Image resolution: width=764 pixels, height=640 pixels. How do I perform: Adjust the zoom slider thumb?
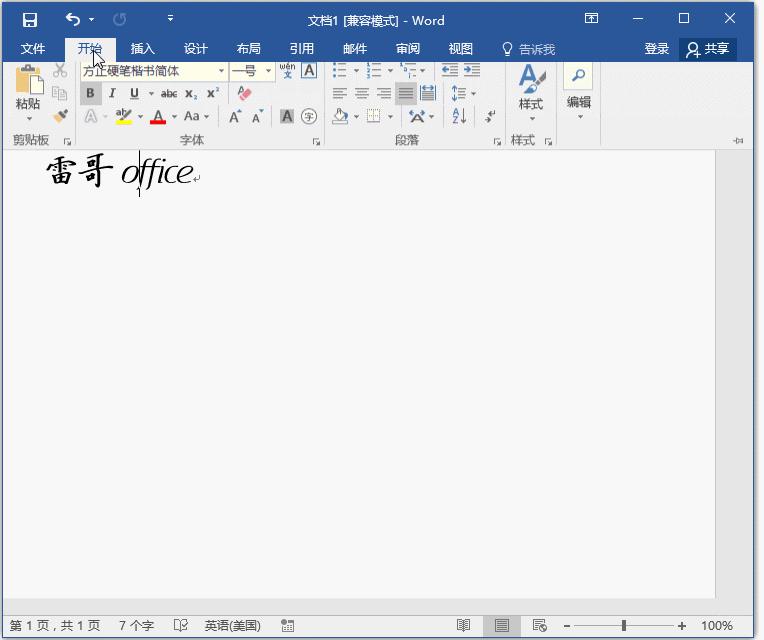624,625
